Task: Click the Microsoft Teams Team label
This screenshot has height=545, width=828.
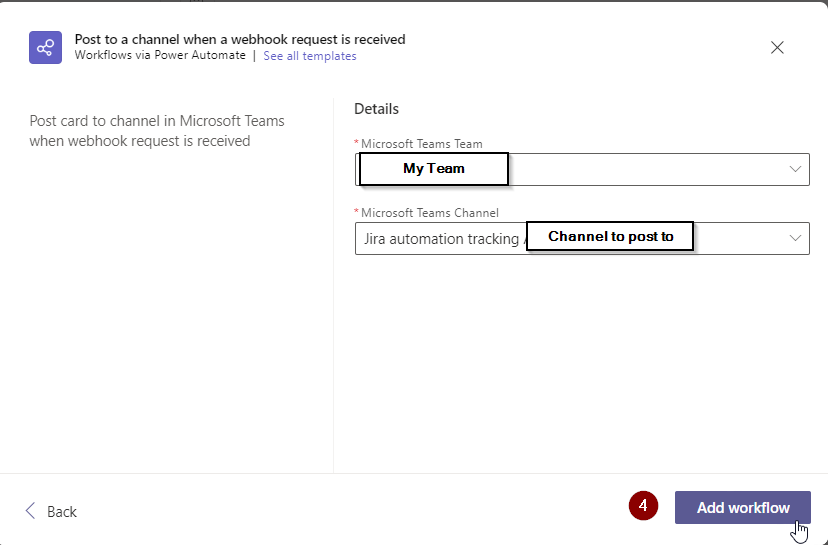Action: tap(421, 144)
